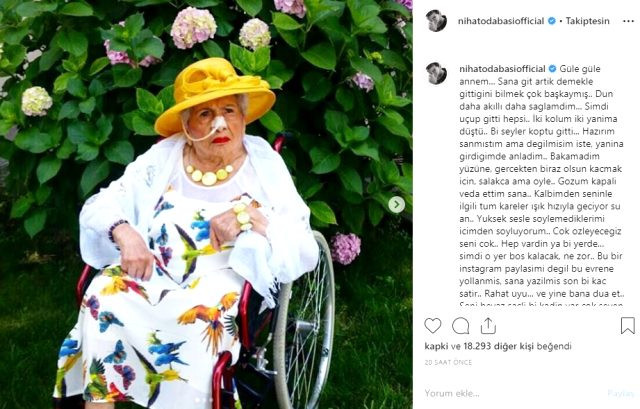Focus the Yorum ekle comment field
The height and width of the screenshot is (409, 640).
[512, 393]
